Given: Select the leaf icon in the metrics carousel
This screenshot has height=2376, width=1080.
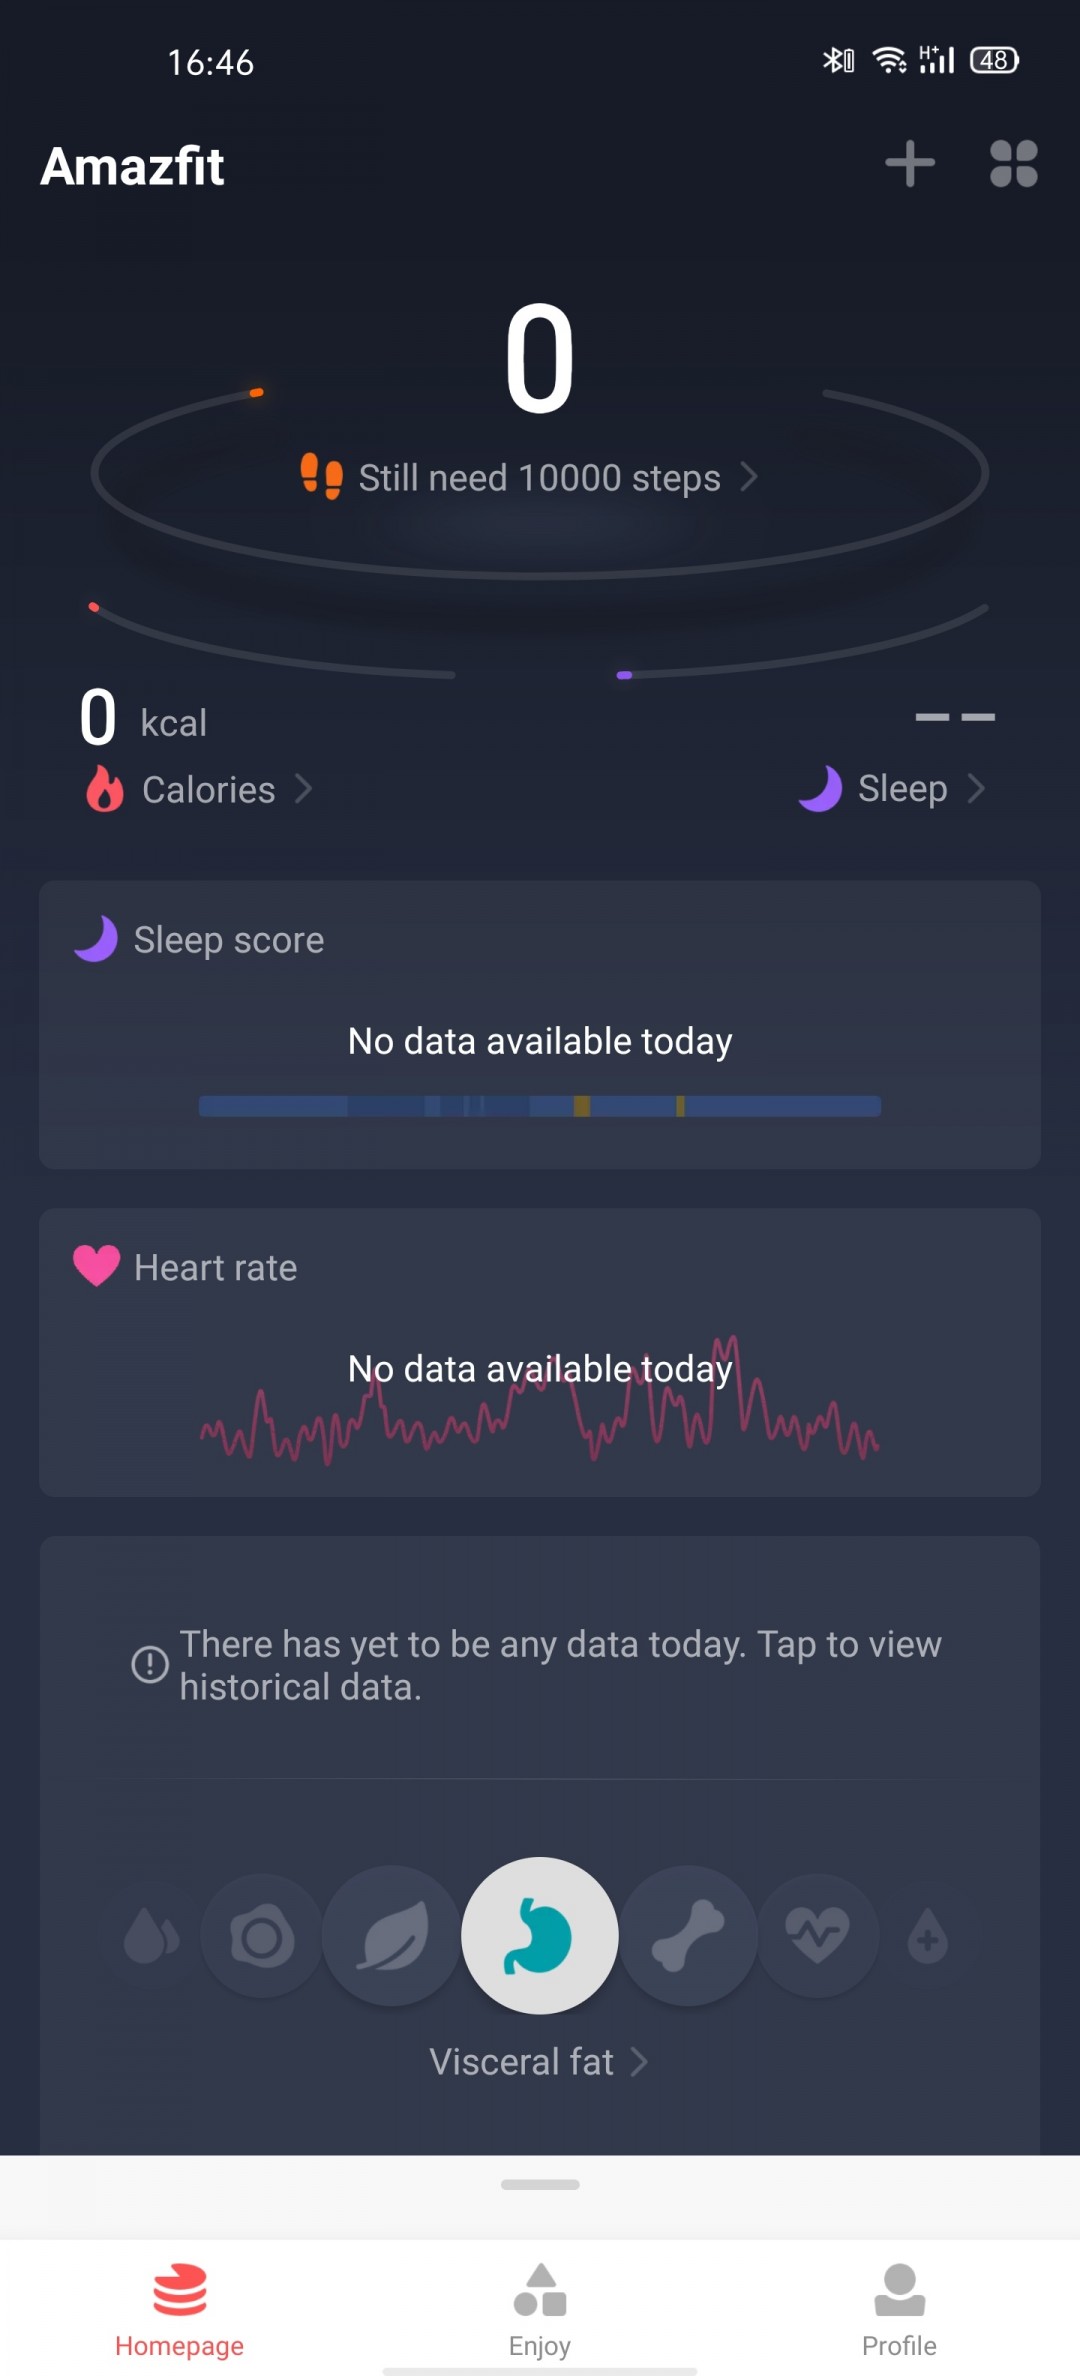Looking at the screenshot, I should pyautogui.click(x=391, y=1934).
